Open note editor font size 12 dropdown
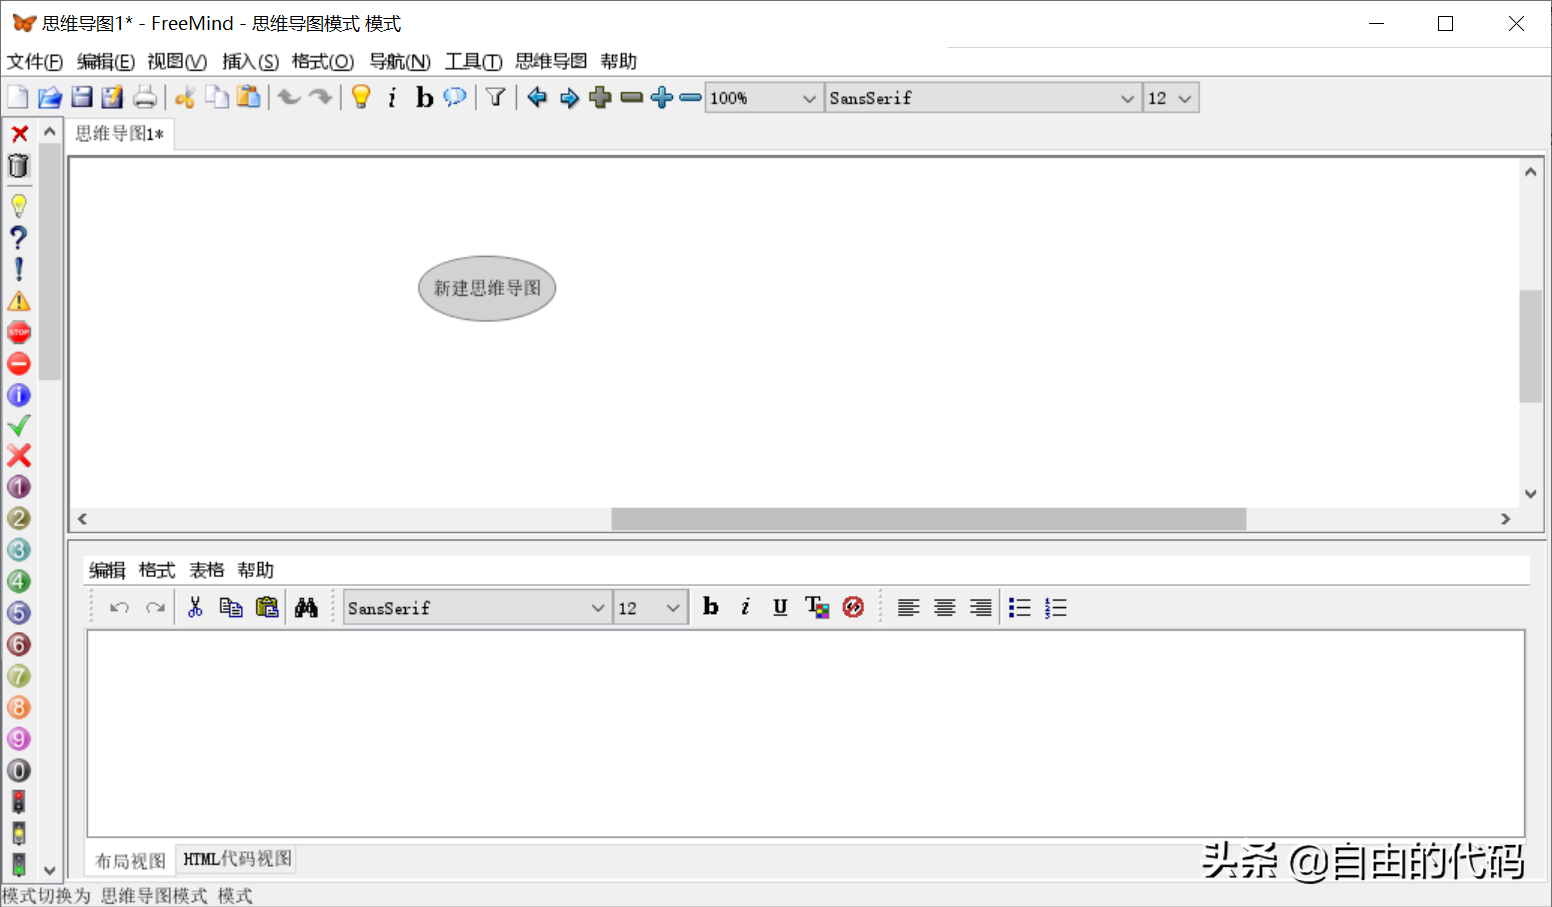Screen dimensions: 1552x907 pyautogui.click(x=650, y=608)
